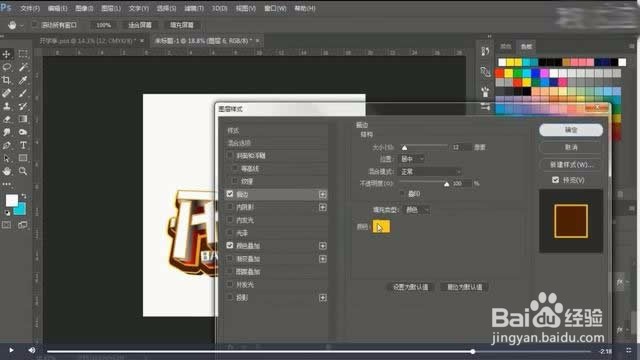Select the Sponge tool
The image size is (640, 360).
click(x=23, y=132)
